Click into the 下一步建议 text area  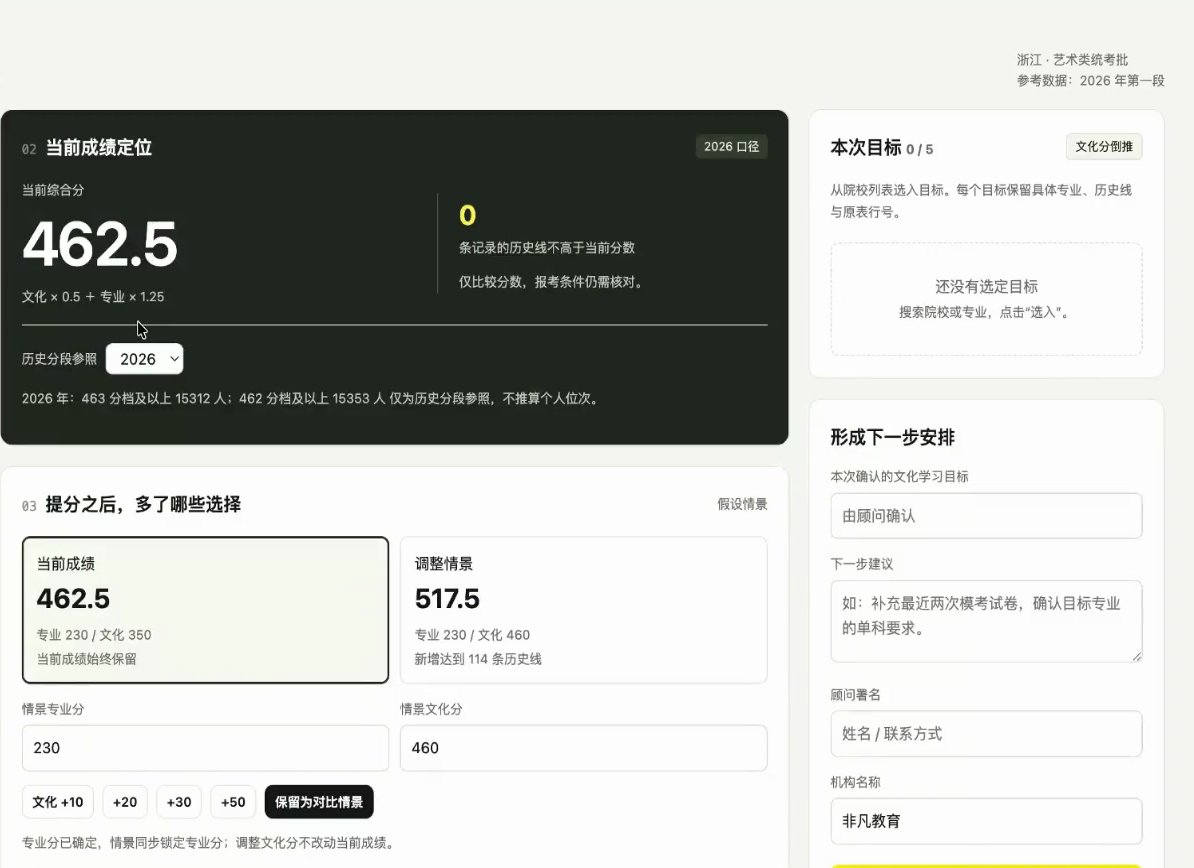point(986,621)
